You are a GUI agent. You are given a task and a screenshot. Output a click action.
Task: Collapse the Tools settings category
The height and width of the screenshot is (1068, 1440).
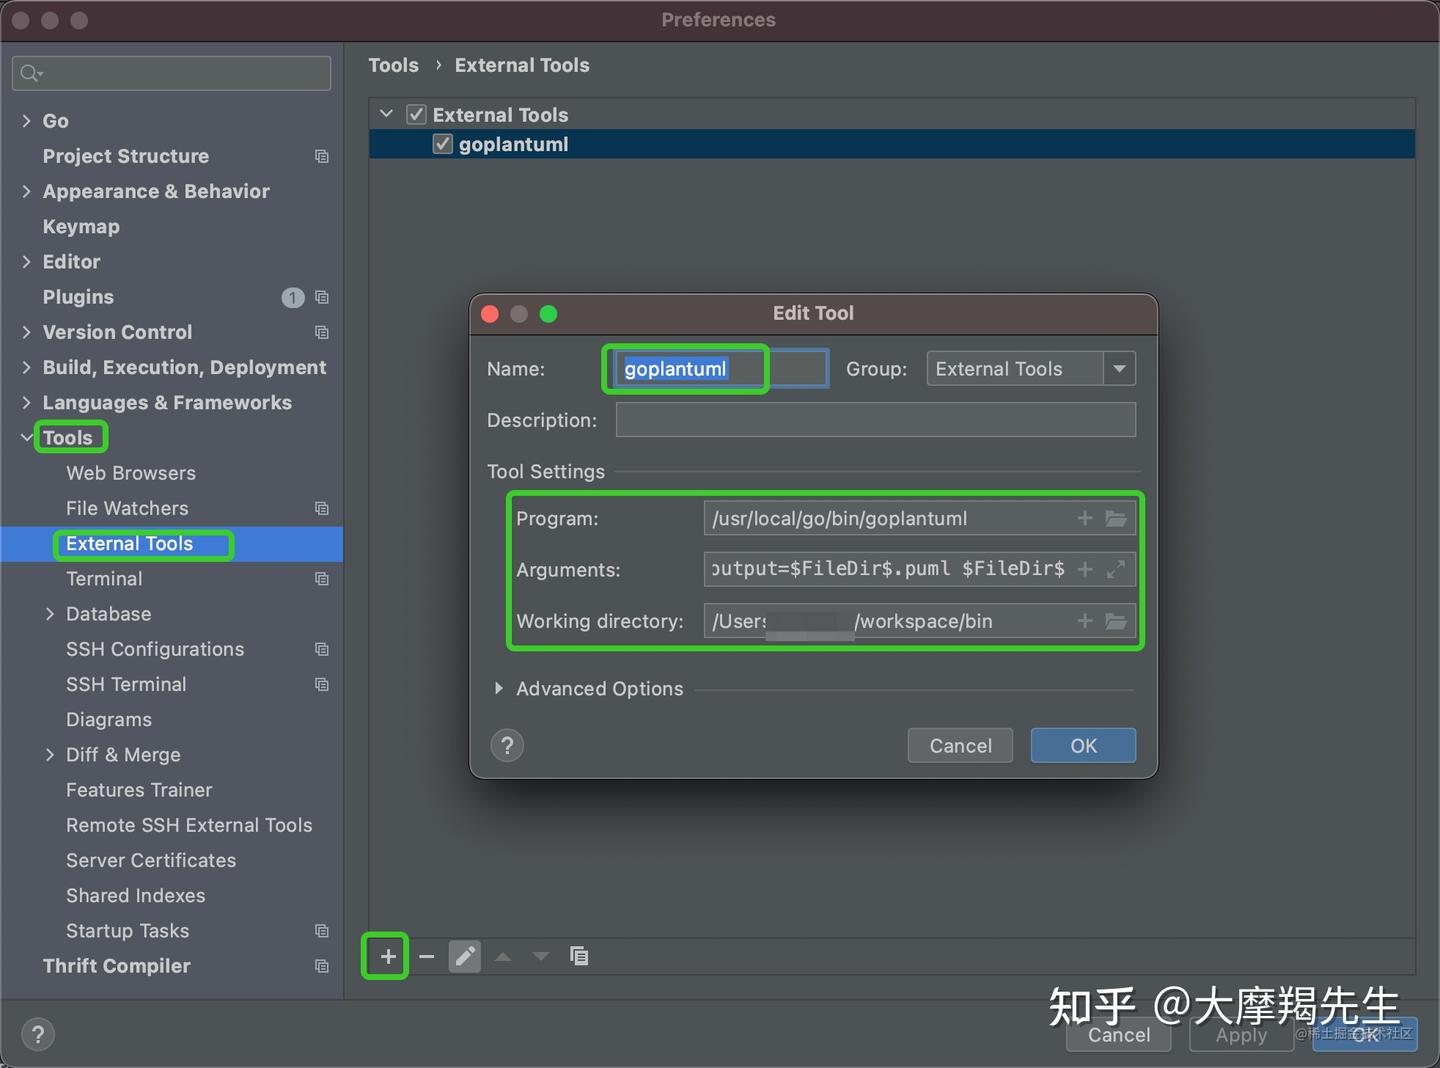(x=27, y=437)
